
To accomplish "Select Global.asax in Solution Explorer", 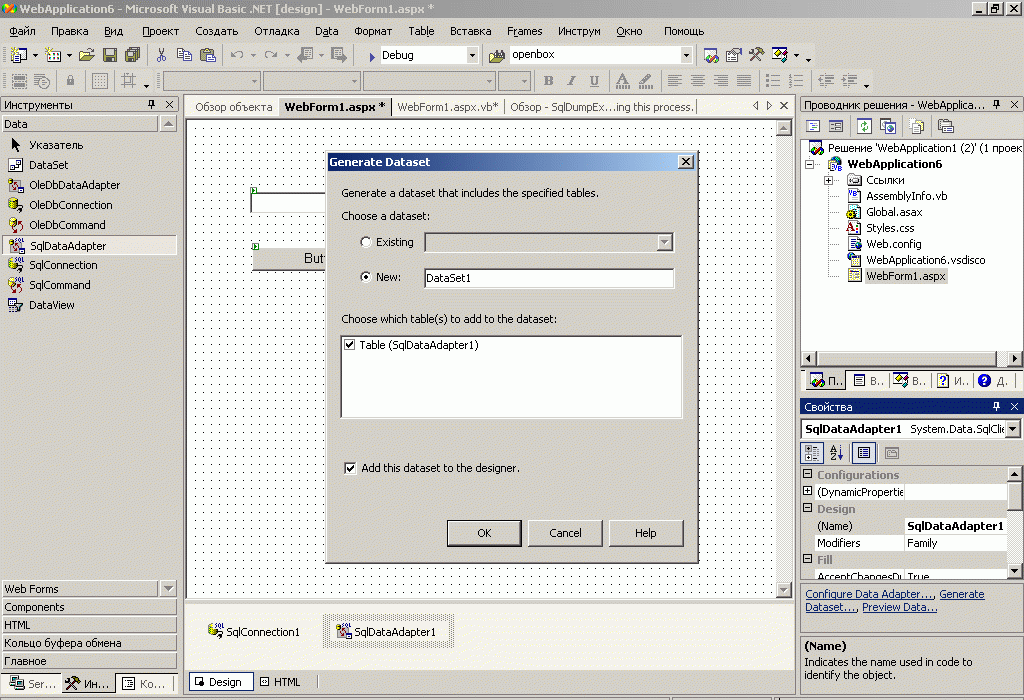I will click(x=894, y=212).
